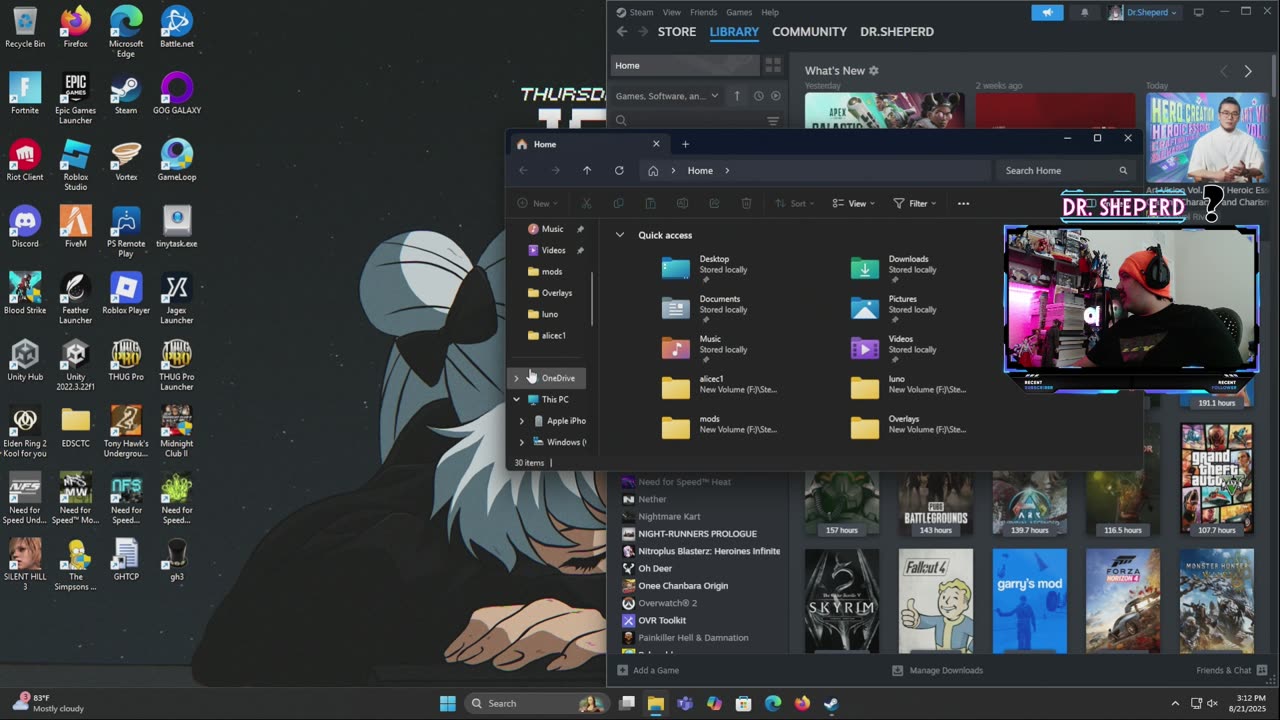Select the Unity Hub desktop icon
The width and height of the screenshot is (1280, 720).
25,360
